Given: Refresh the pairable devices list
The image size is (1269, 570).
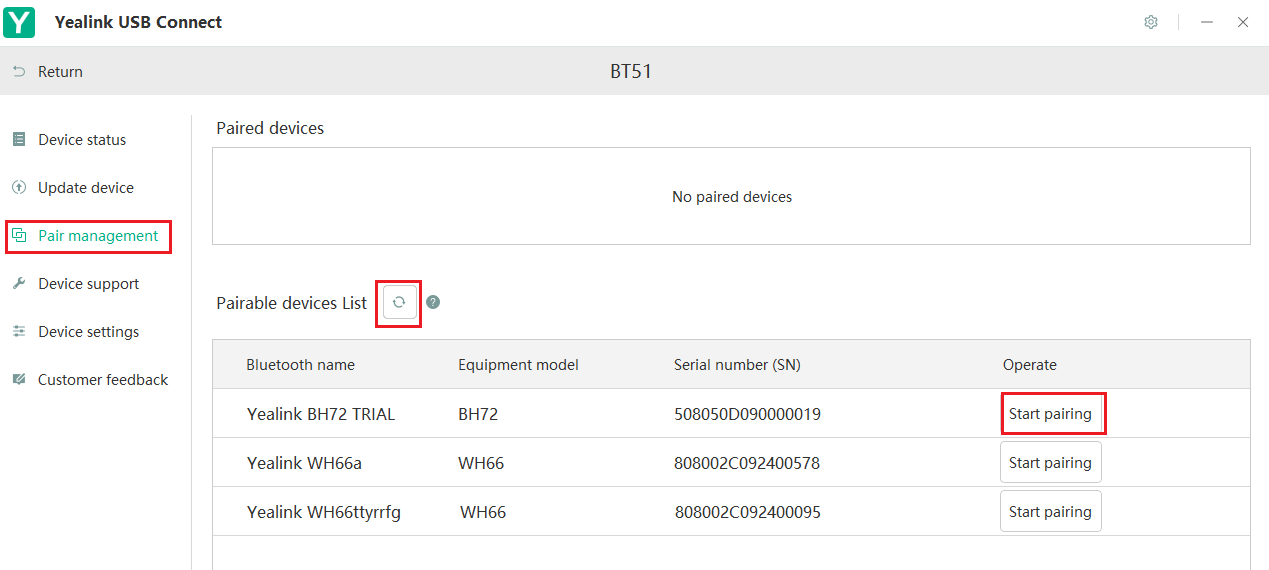Looking at the screenshot, I should (x=399, y=302).
